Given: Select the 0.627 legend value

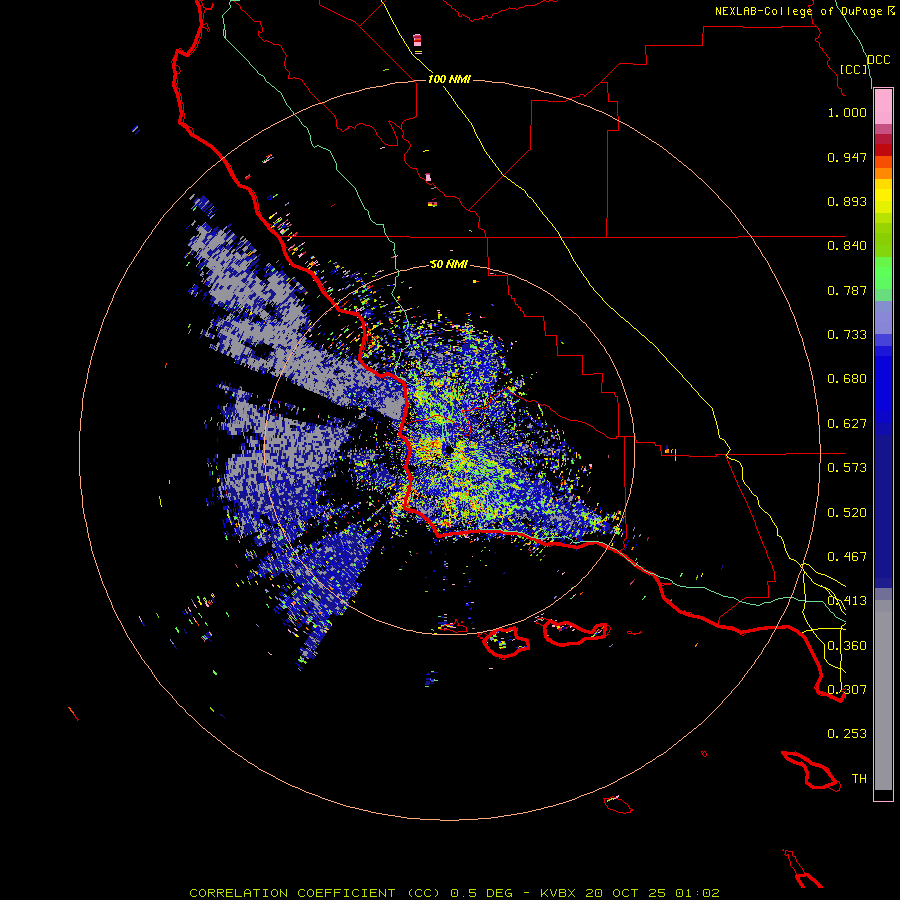Looking at the screenshot, I should (x=847, y=424).
